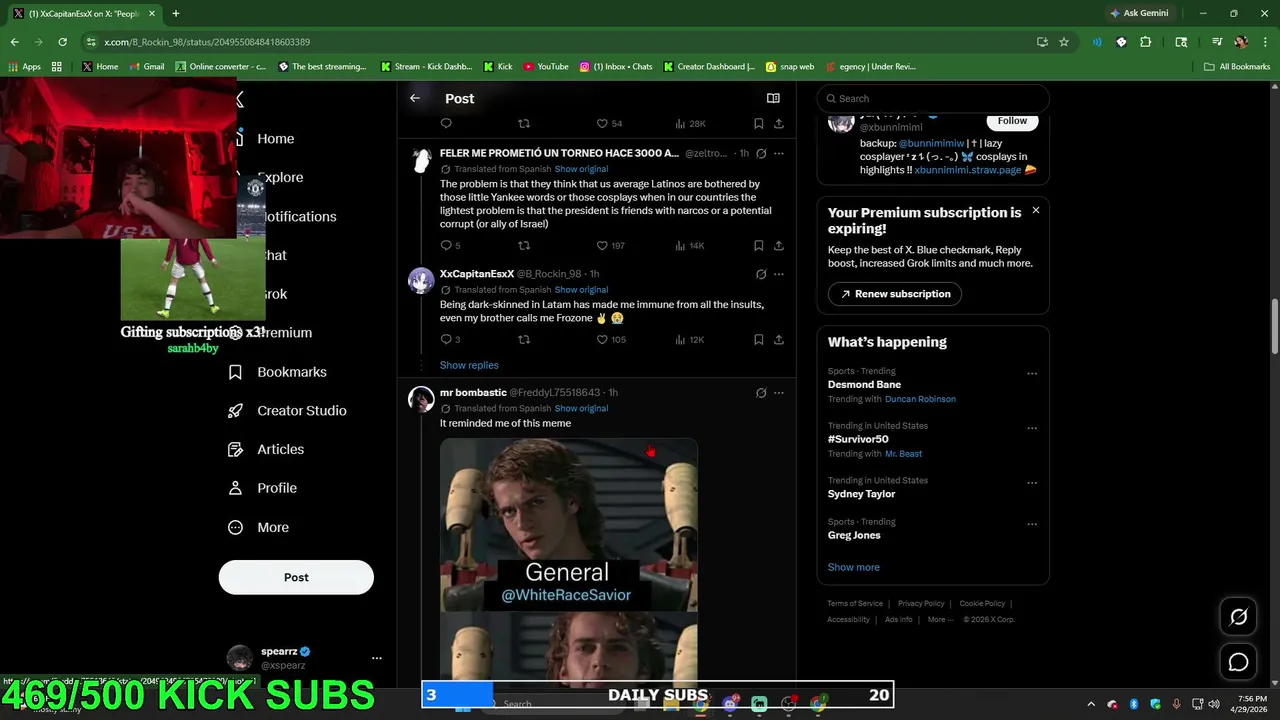Show hidden system tray icons
Screen dimensions: 1280x720
1093,704
